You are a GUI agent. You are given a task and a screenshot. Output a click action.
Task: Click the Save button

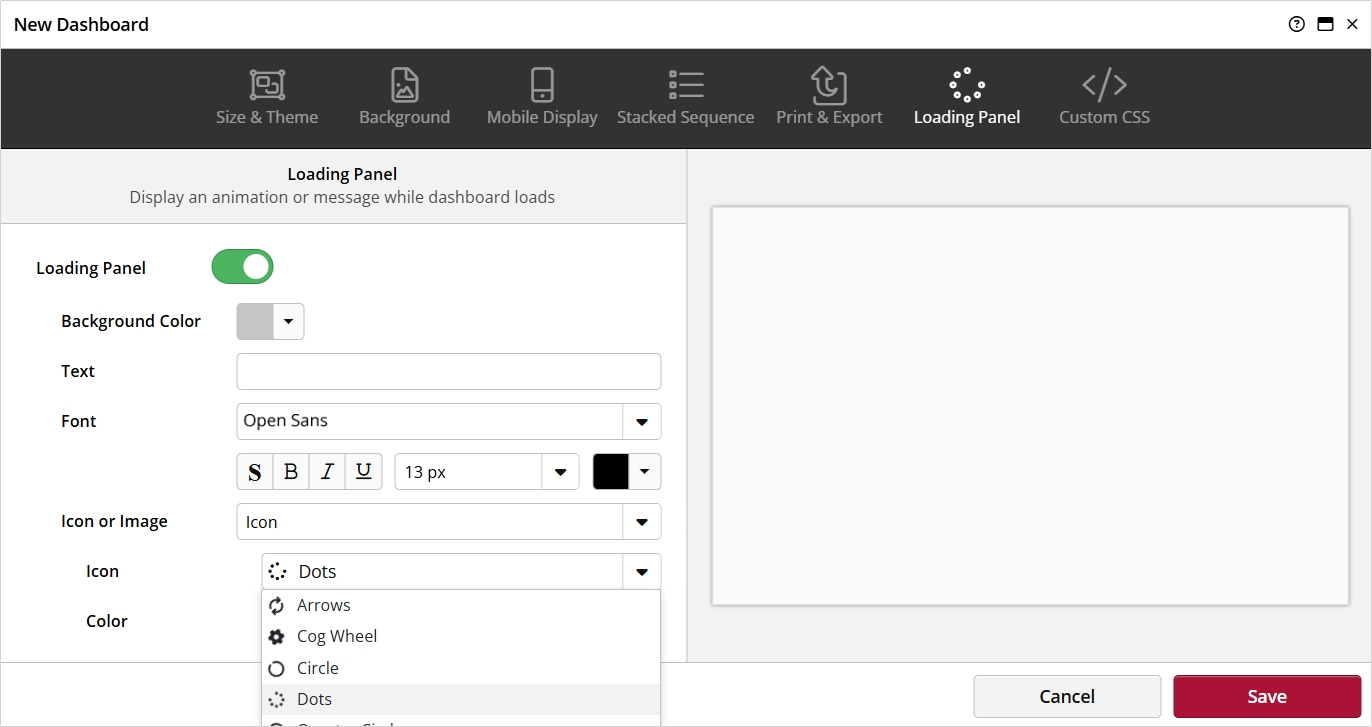1266,697
